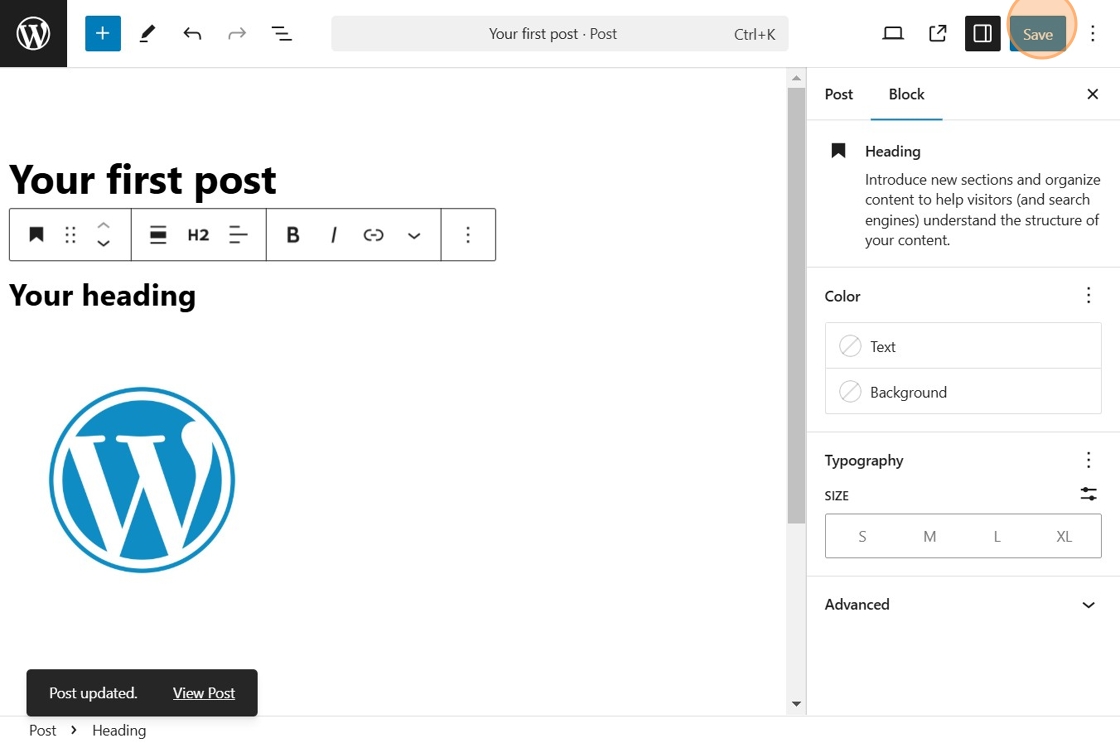Image resolution: width=1120 pixels, height=743 pixels.
Task: Switch to the Block tab
Action: [x=906, y=94]
